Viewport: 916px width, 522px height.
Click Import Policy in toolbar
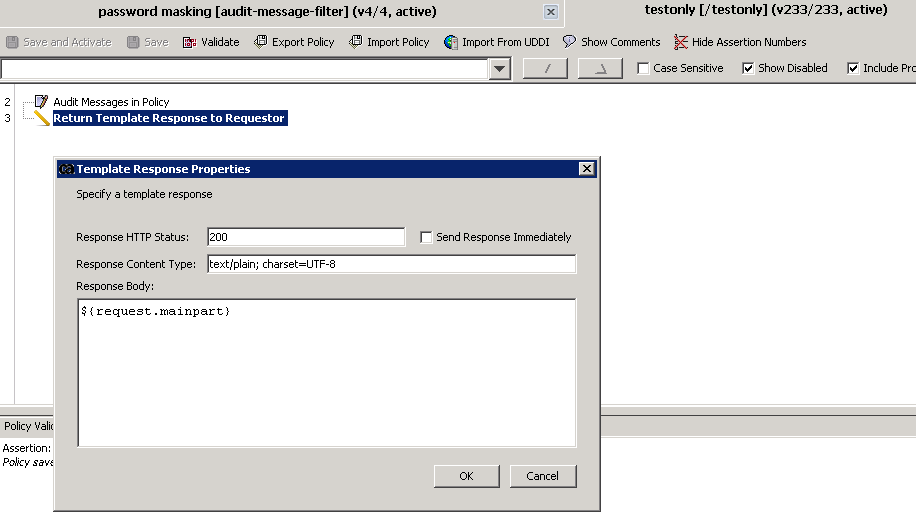click(x=389, y=42)
